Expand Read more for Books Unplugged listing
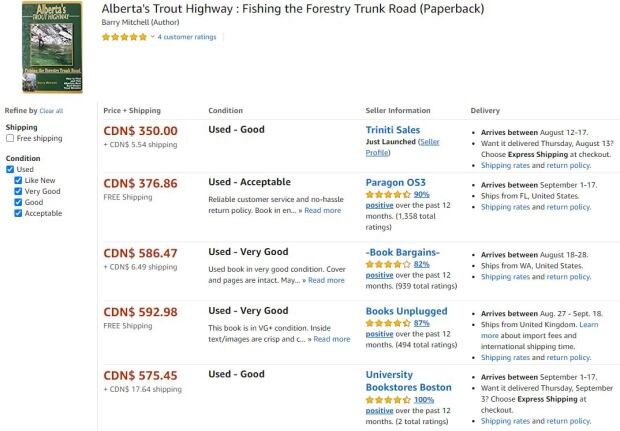Image resolution: width=620 pixels, height=431 pixels. click(x=332, y=339)
